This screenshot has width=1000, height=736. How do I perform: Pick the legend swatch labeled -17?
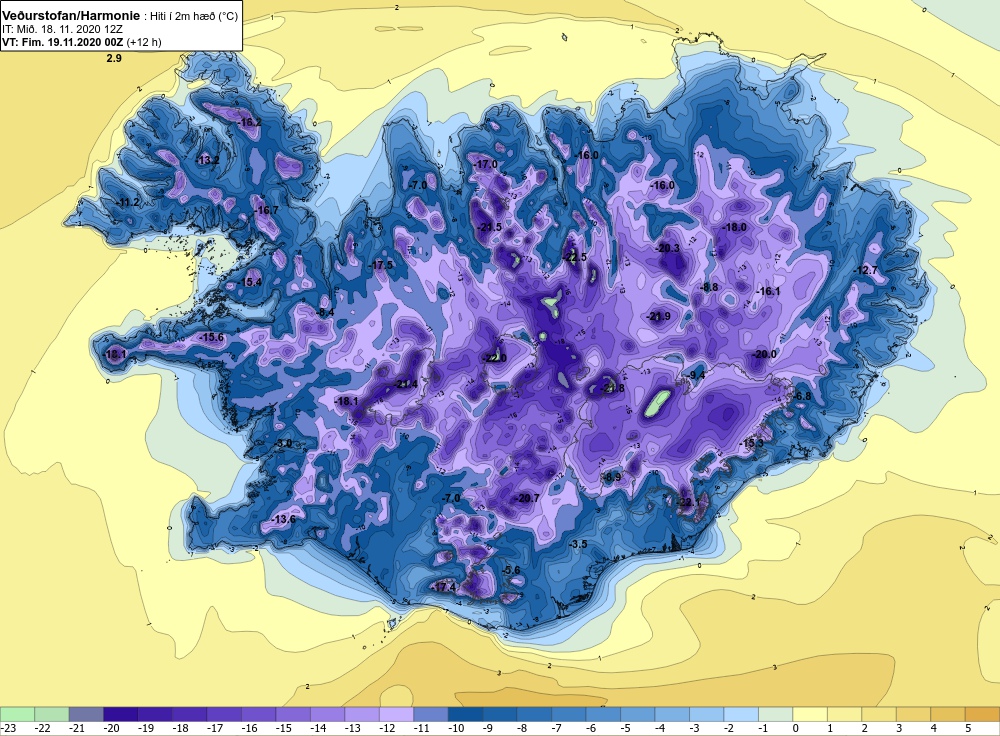click(x=224, y=714)
